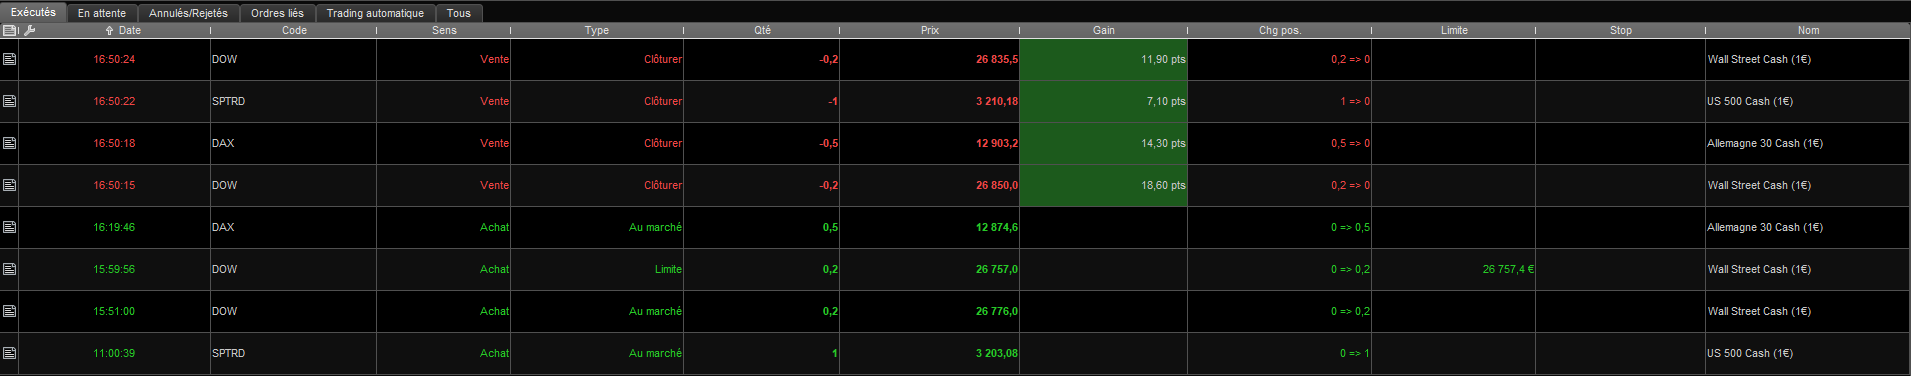Open details icon for 16:50:15 DOW order

(9, 185)
